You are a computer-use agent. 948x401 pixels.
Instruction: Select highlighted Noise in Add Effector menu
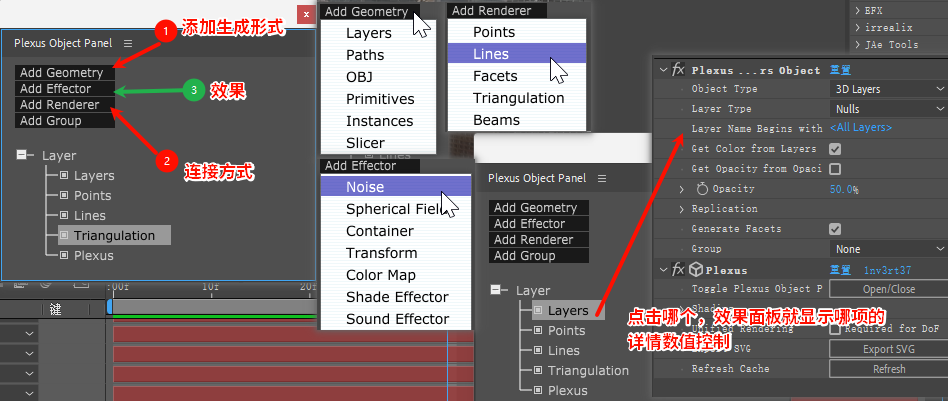pyautogui.click(x=395, y=187)
